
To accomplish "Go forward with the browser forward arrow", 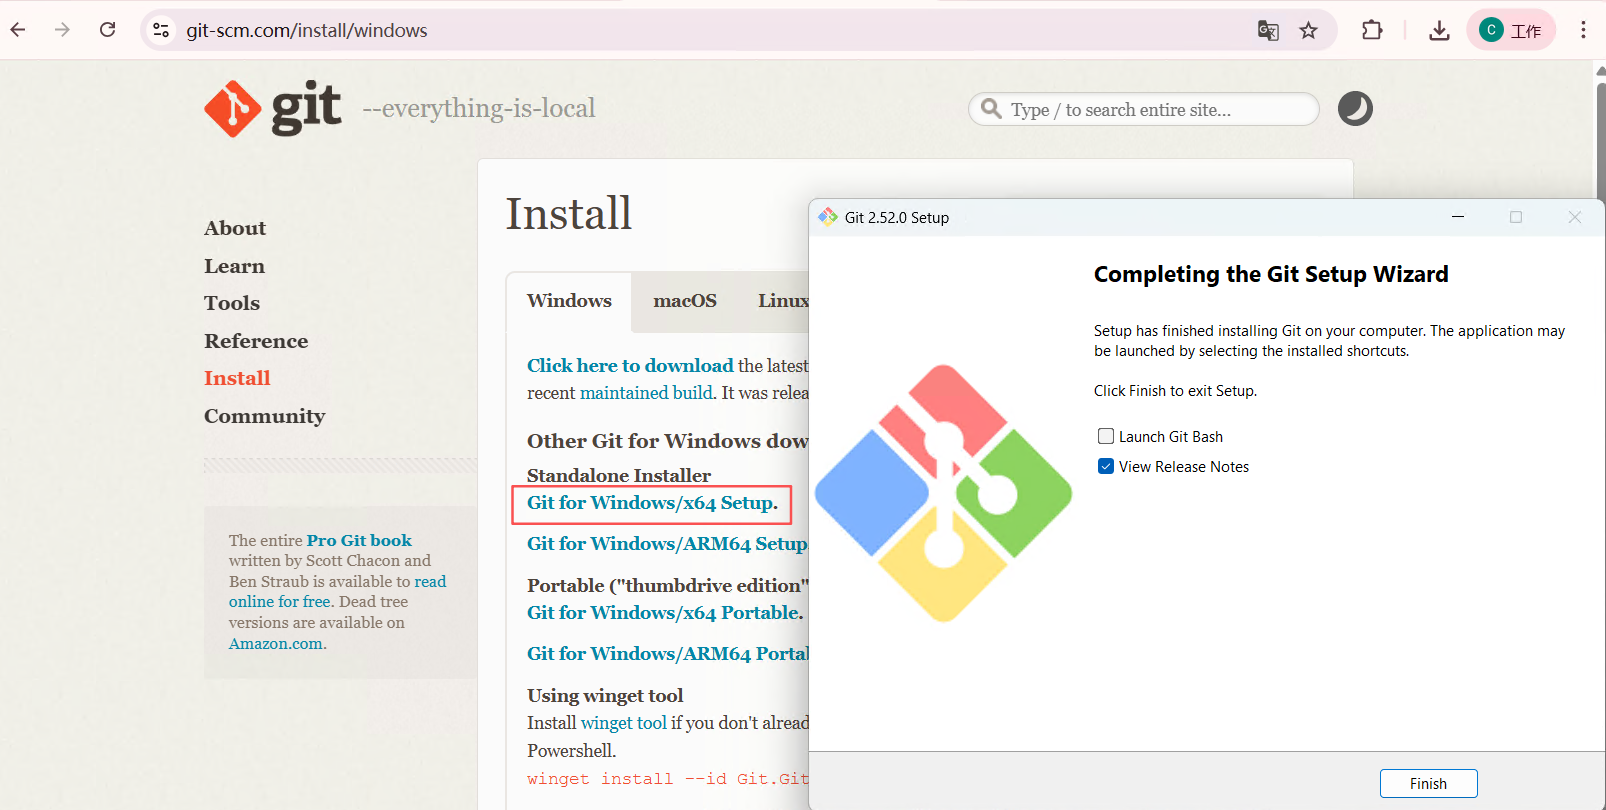I will [62, 30].
